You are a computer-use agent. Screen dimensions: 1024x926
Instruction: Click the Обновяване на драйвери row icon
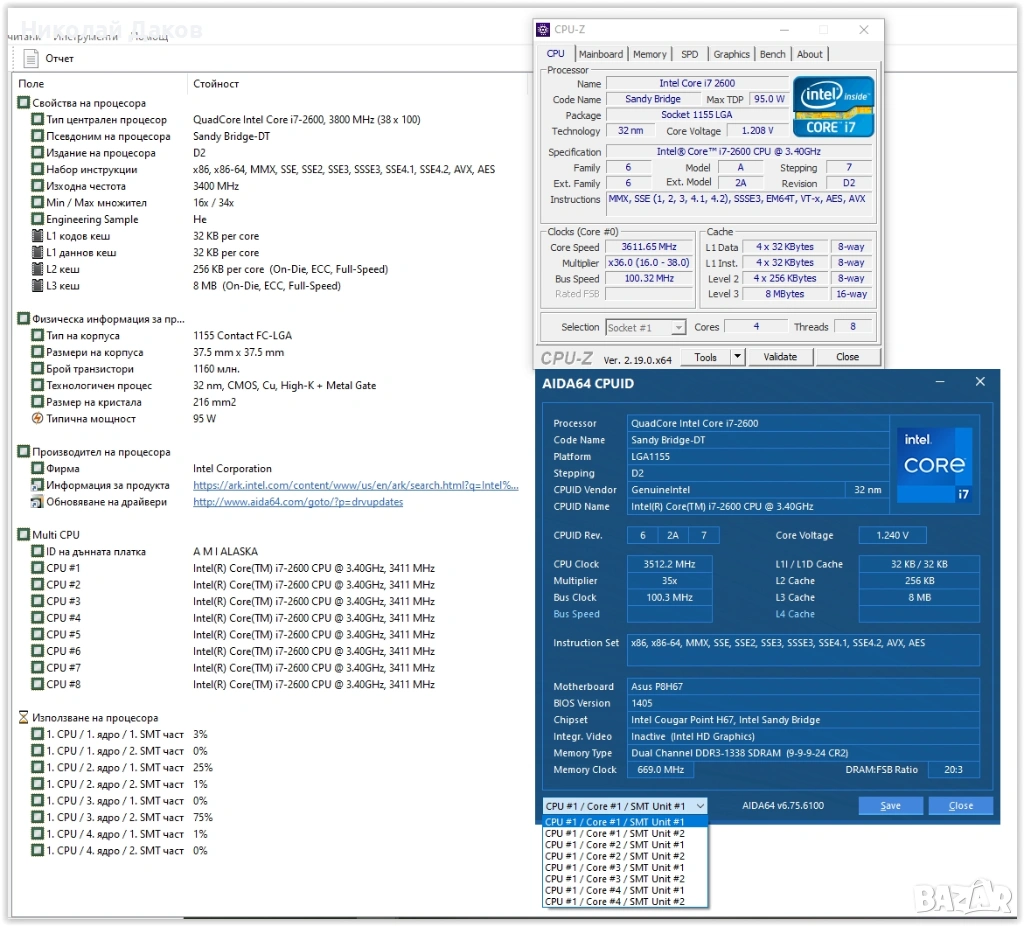[37, 502]
